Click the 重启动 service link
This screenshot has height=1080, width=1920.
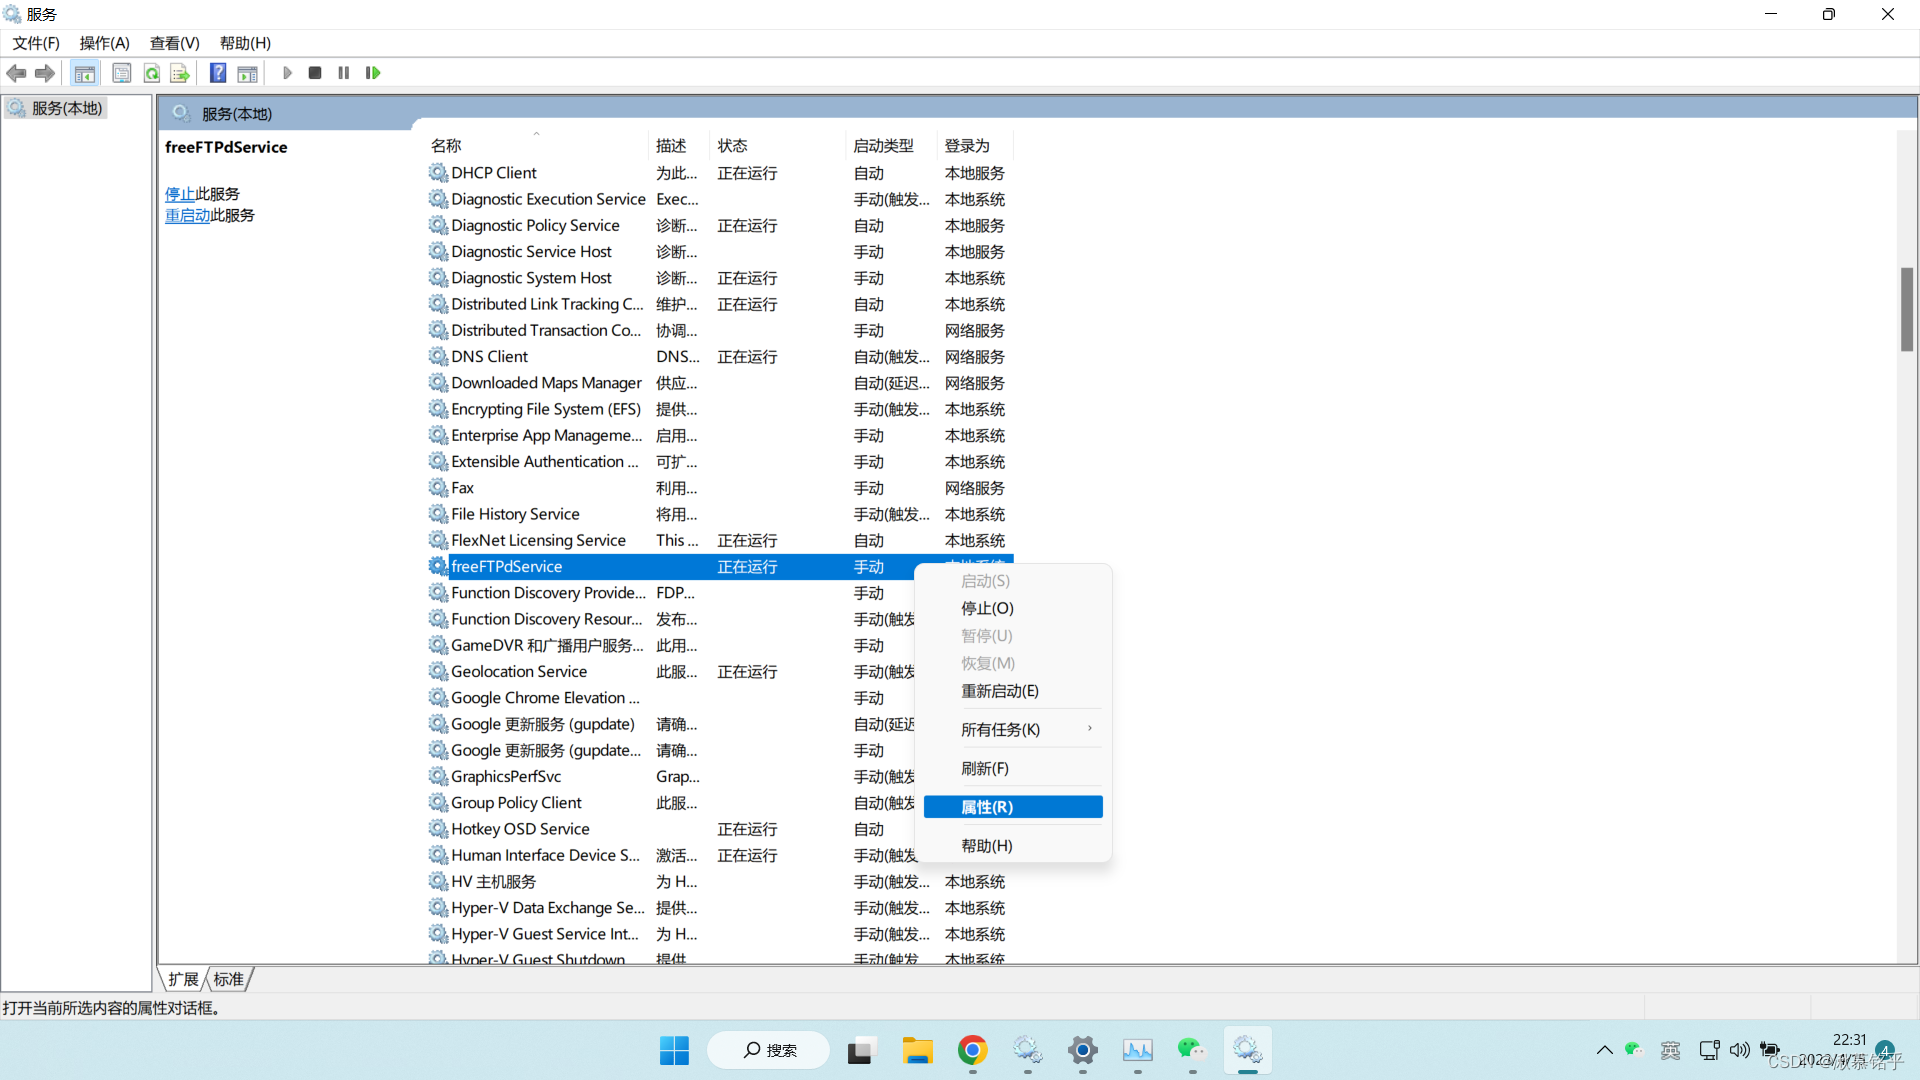(187, 215)
